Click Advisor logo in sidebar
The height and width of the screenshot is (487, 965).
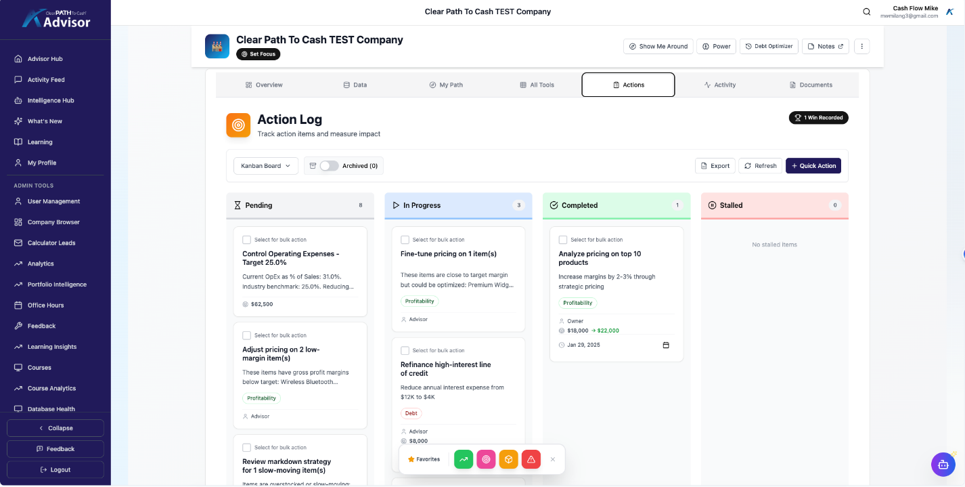55,18
